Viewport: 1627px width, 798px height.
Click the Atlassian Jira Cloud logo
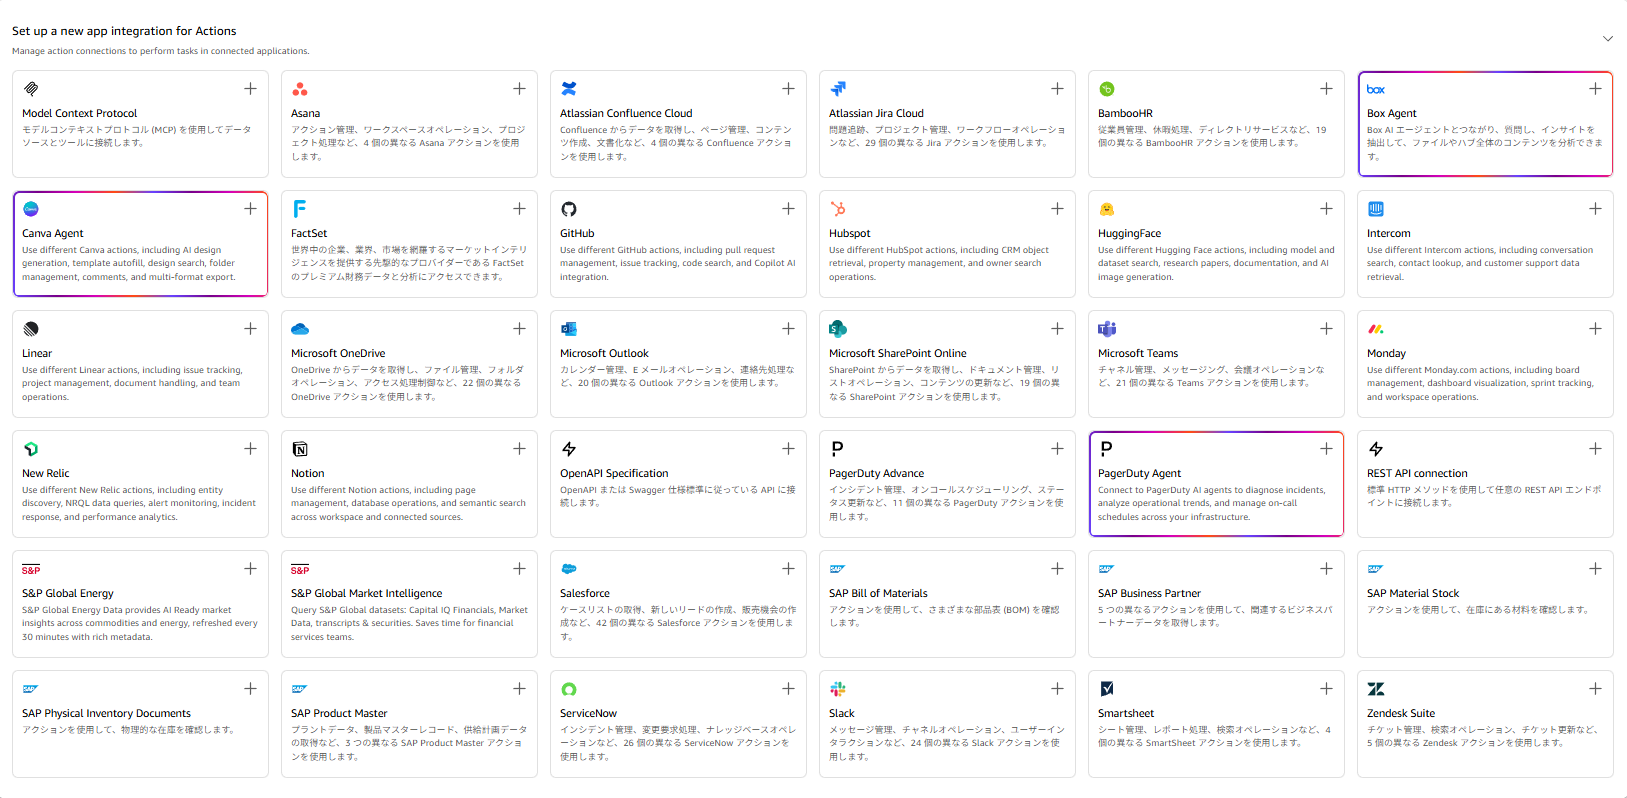click(x=838, y=89)
